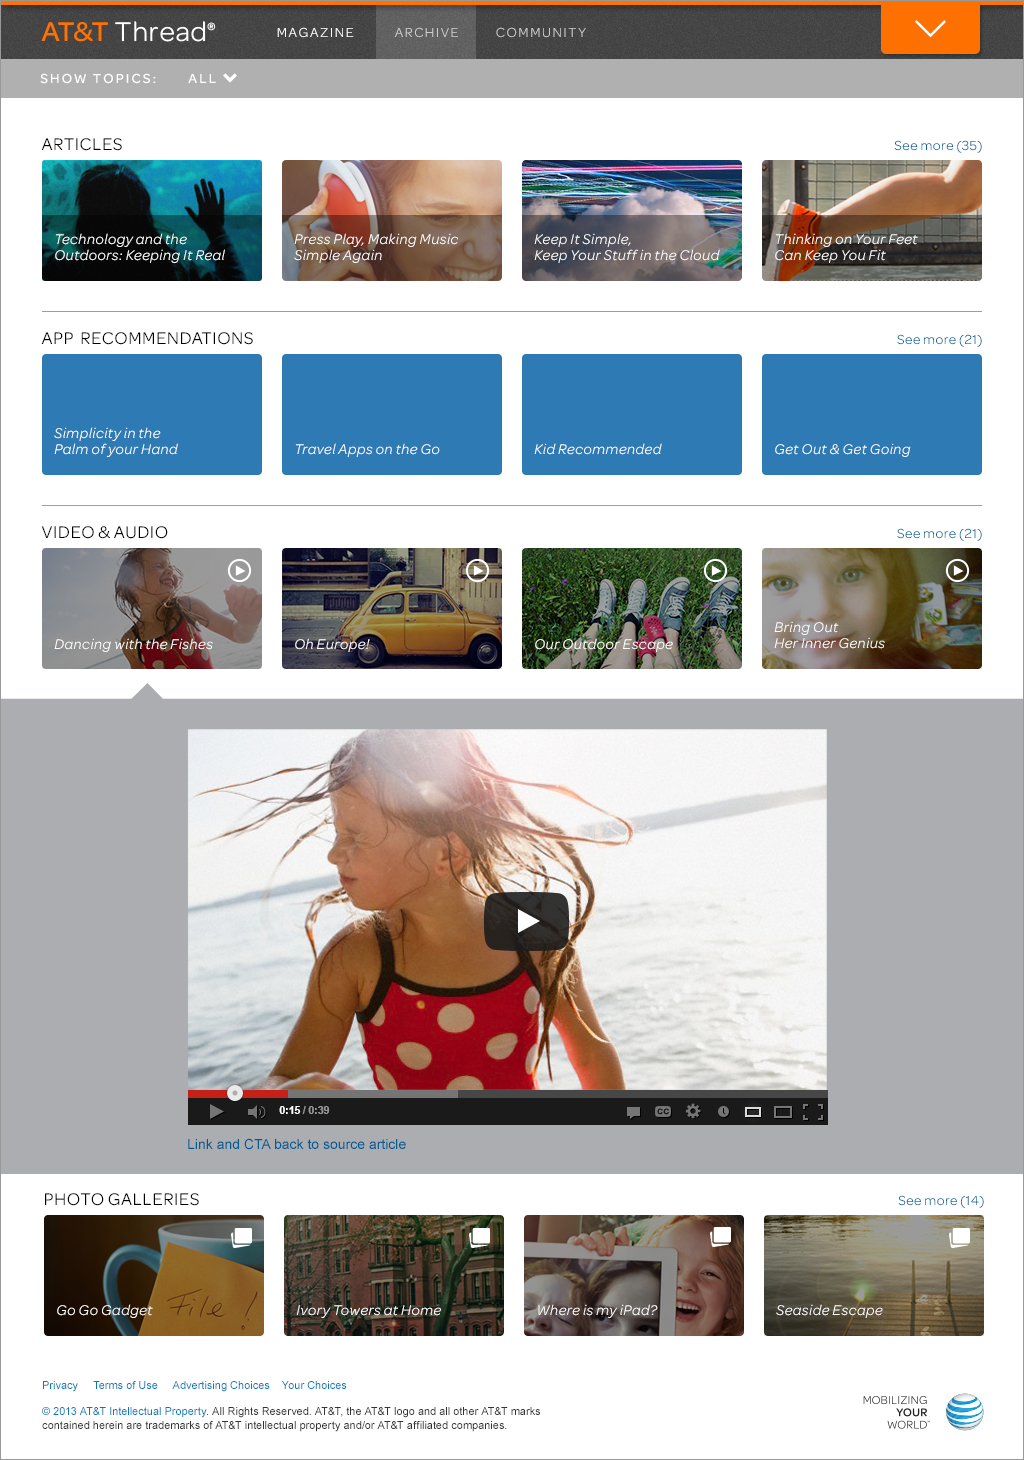Viewport: 1024px width, 1460px height.
Task: Open Go Go Gadget photo gallery
Action: point(154,1275)
